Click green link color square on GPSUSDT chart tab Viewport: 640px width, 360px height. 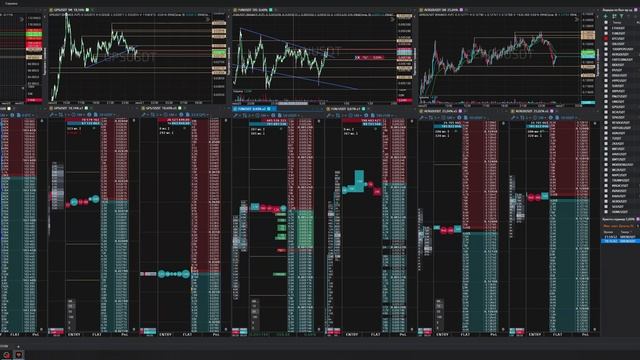[x=88, y=9]
